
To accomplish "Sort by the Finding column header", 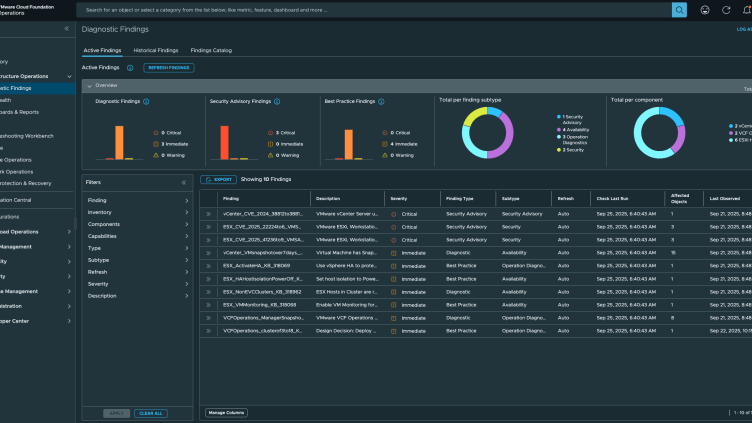I will pos(231,199).
